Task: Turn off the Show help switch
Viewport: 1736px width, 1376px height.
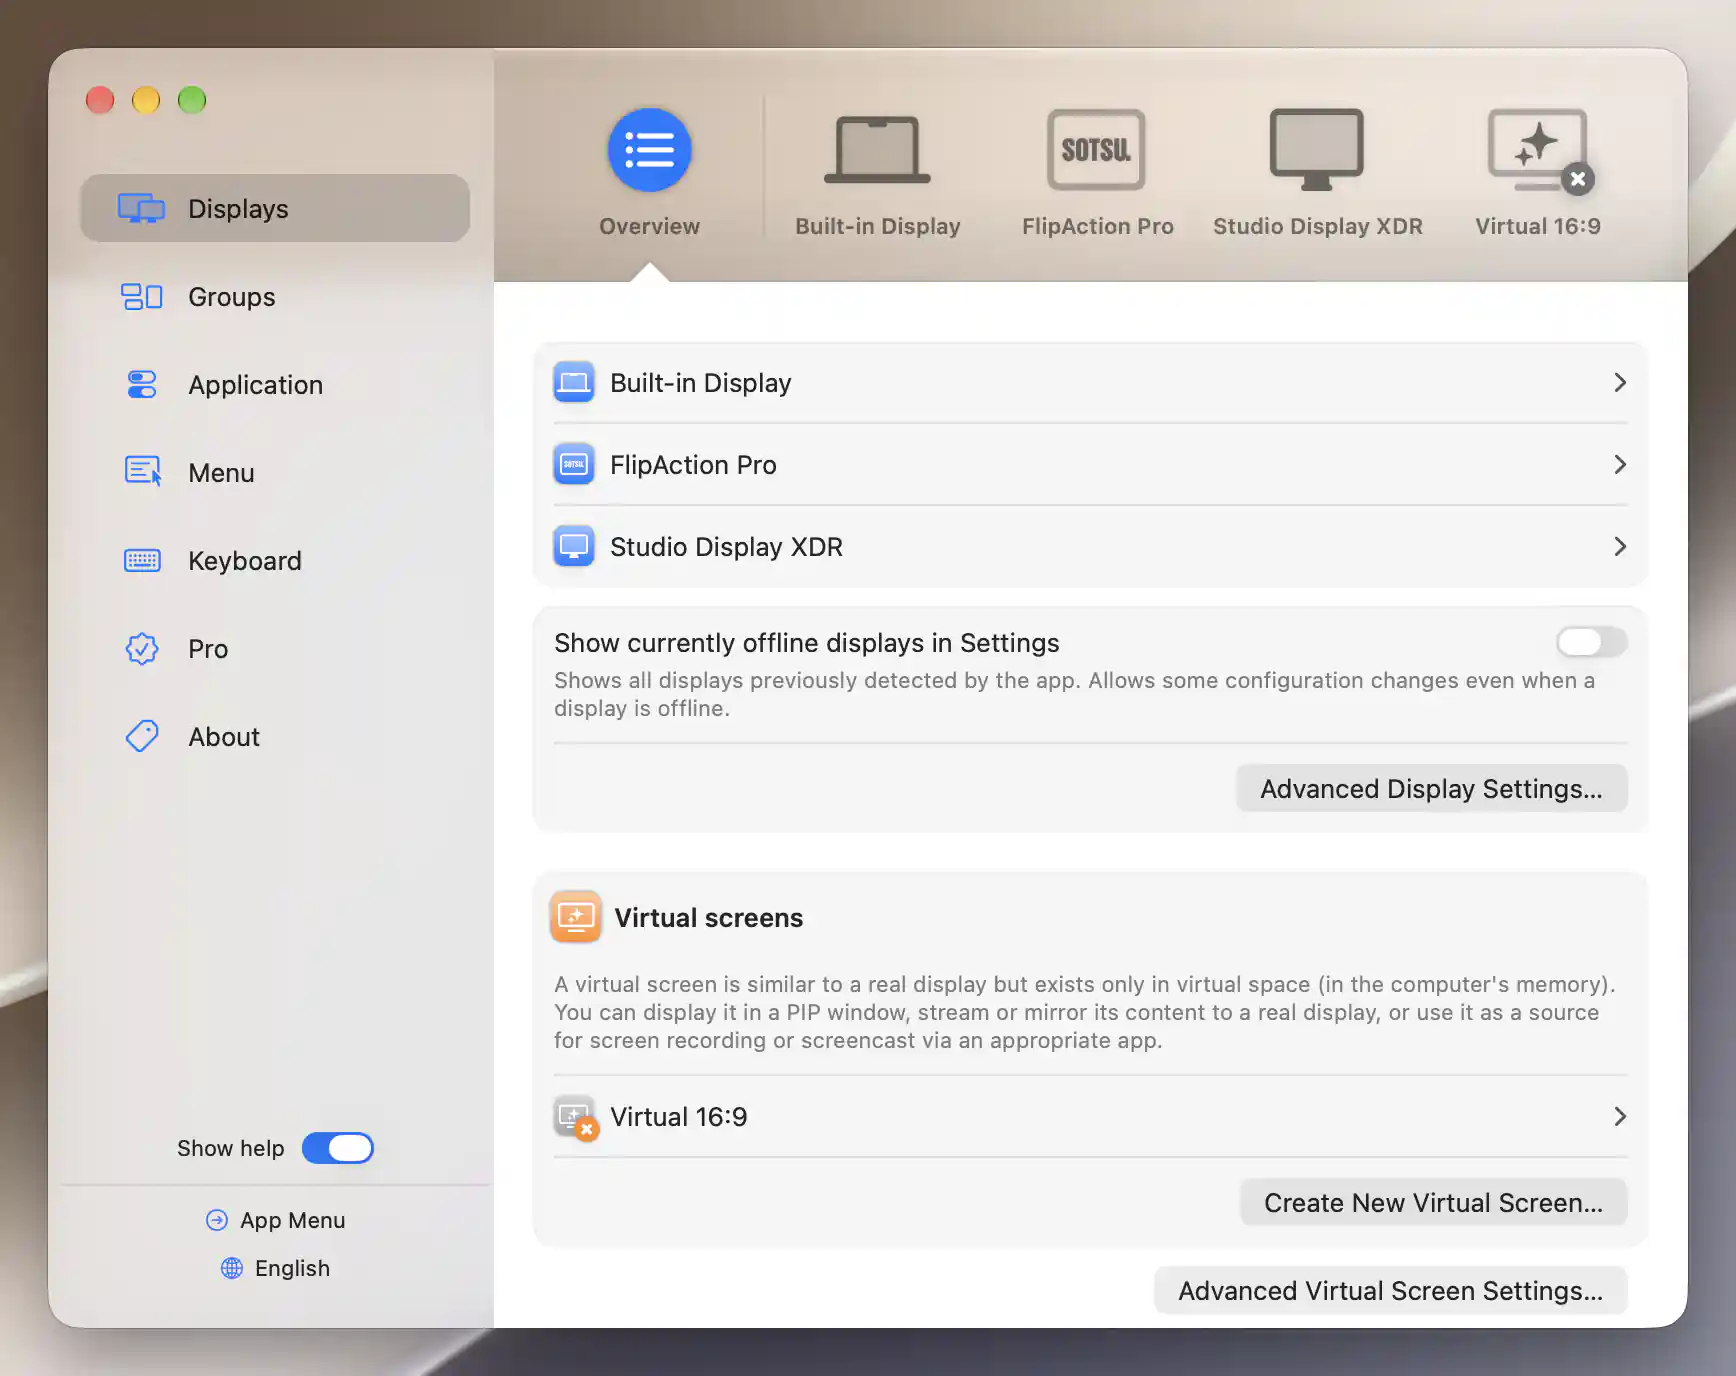Action: pos(338,1148)
